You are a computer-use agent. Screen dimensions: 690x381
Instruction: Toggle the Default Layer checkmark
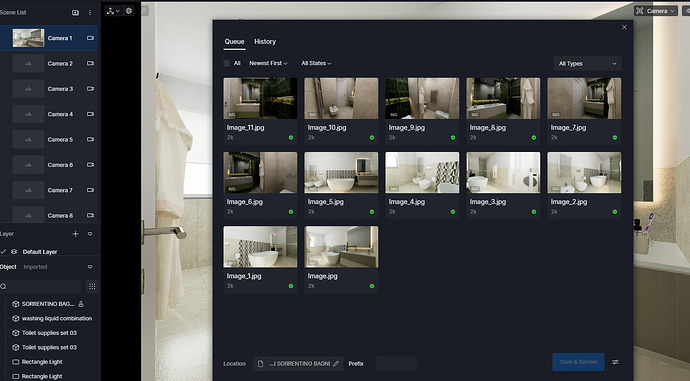[x=3, y=252]
